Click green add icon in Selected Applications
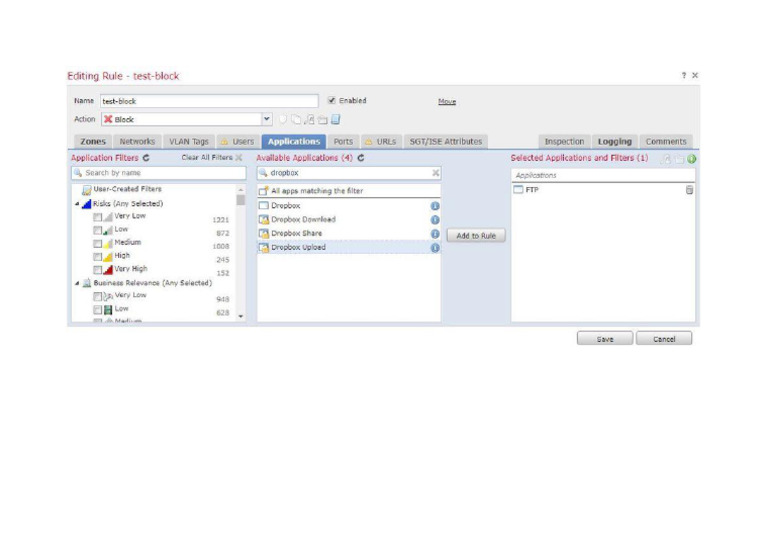This screenshot has width=768, height=544. click(692, 159)
